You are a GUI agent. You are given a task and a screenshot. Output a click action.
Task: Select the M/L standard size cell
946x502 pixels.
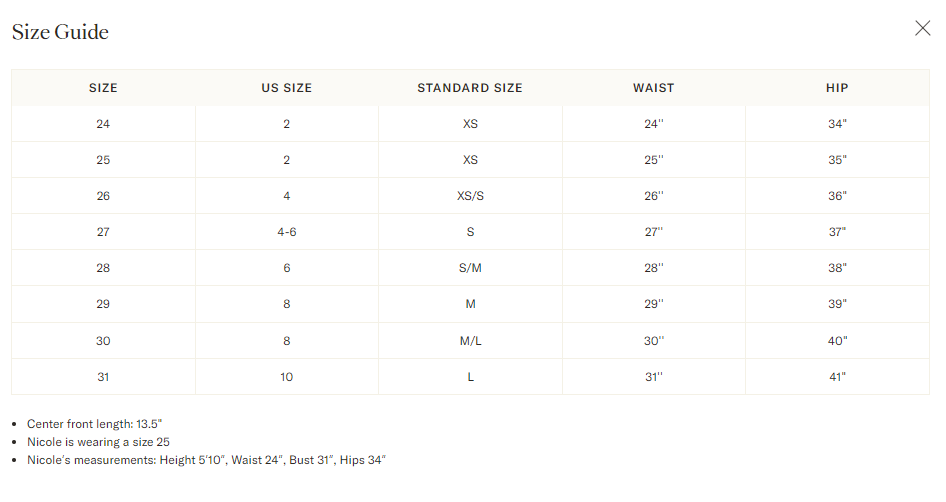click(470, 341)
